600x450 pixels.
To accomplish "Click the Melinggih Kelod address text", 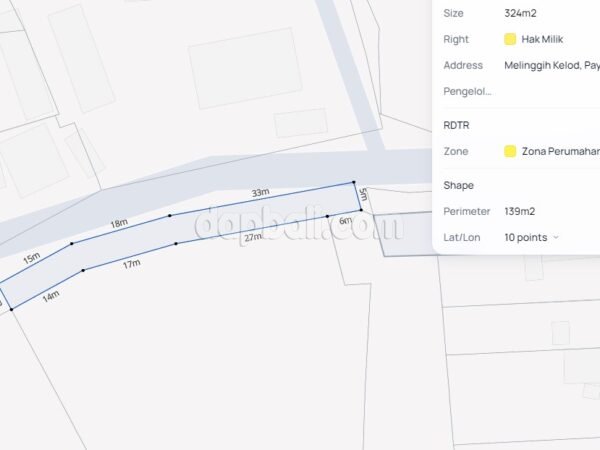I will point(552,65).
